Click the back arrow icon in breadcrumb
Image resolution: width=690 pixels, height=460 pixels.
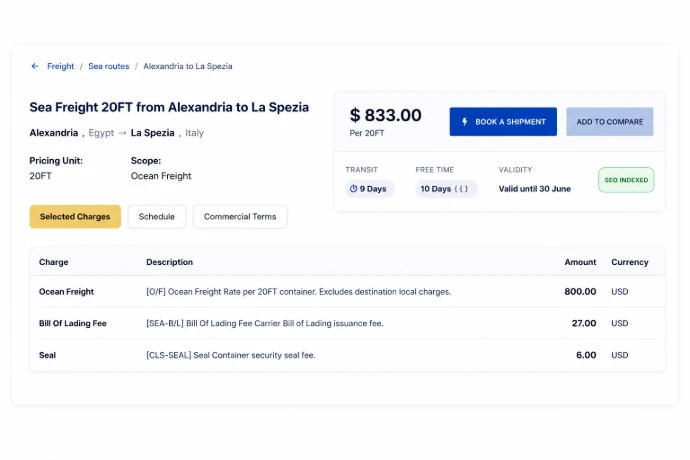click(x=35, y=66)
